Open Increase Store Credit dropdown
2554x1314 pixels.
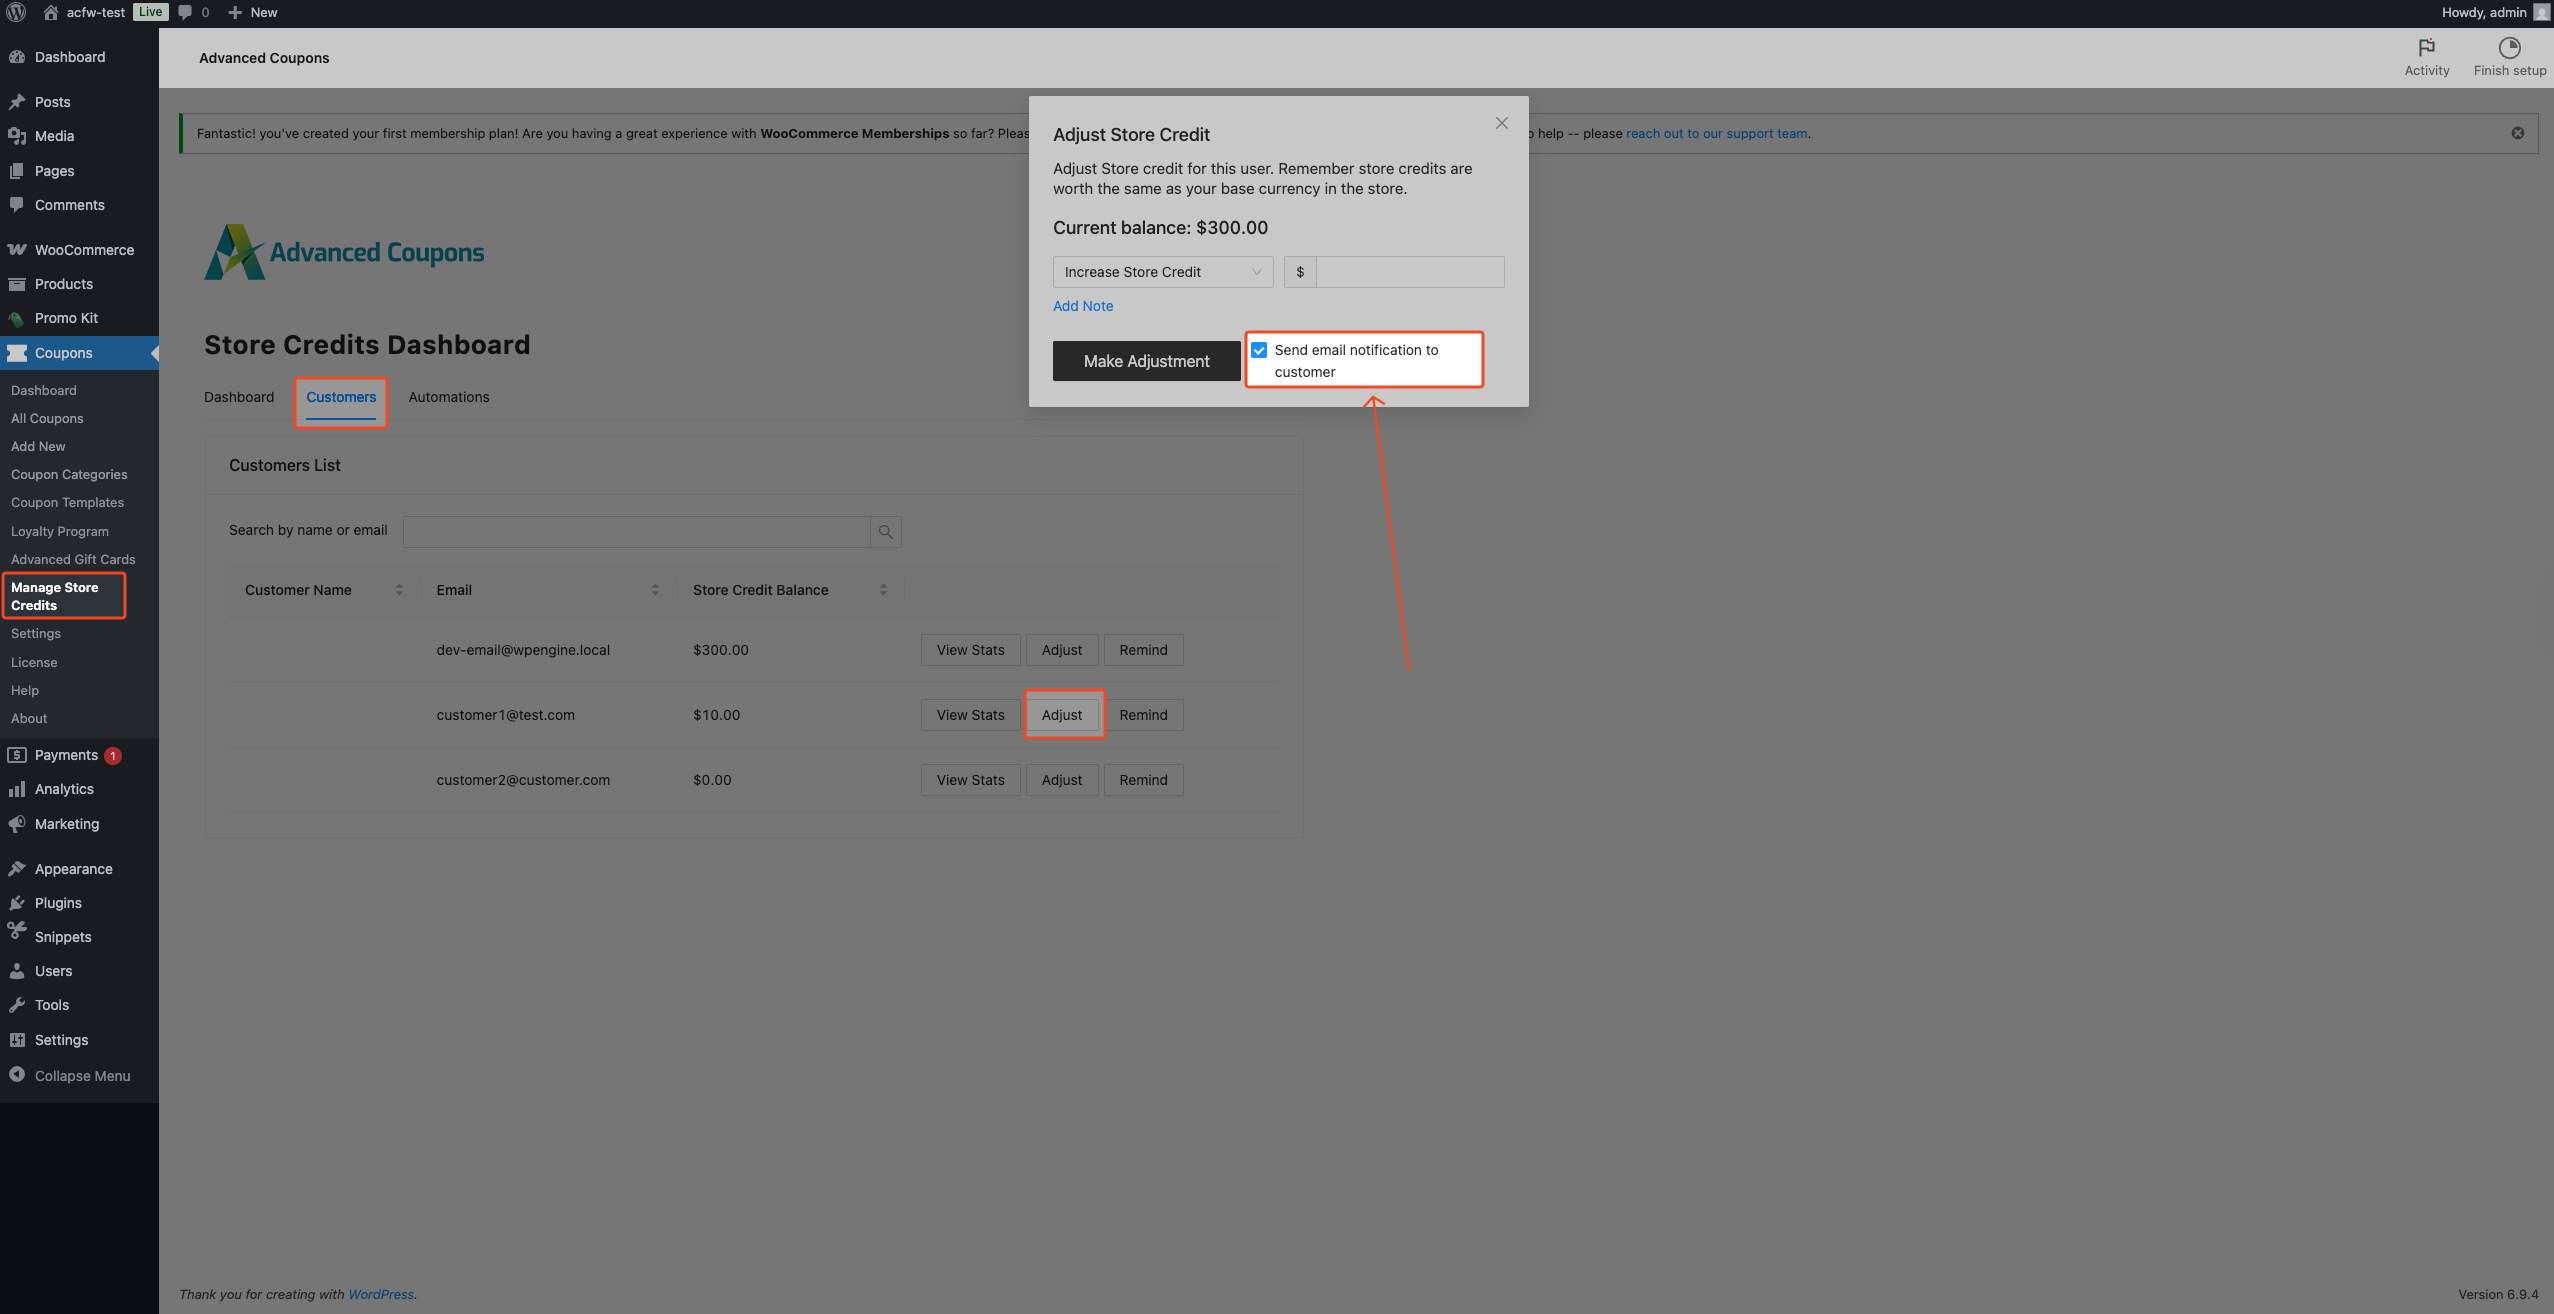1162,272
